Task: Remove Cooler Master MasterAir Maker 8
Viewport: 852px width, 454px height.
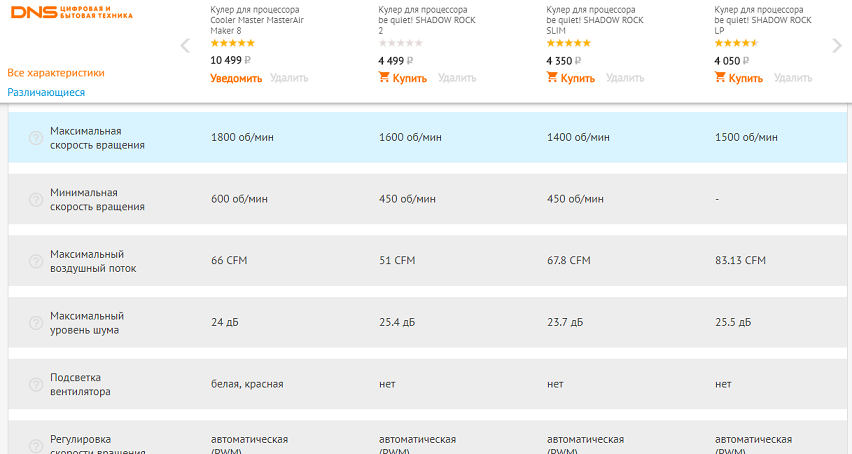Action: click(x=289, y=78)
